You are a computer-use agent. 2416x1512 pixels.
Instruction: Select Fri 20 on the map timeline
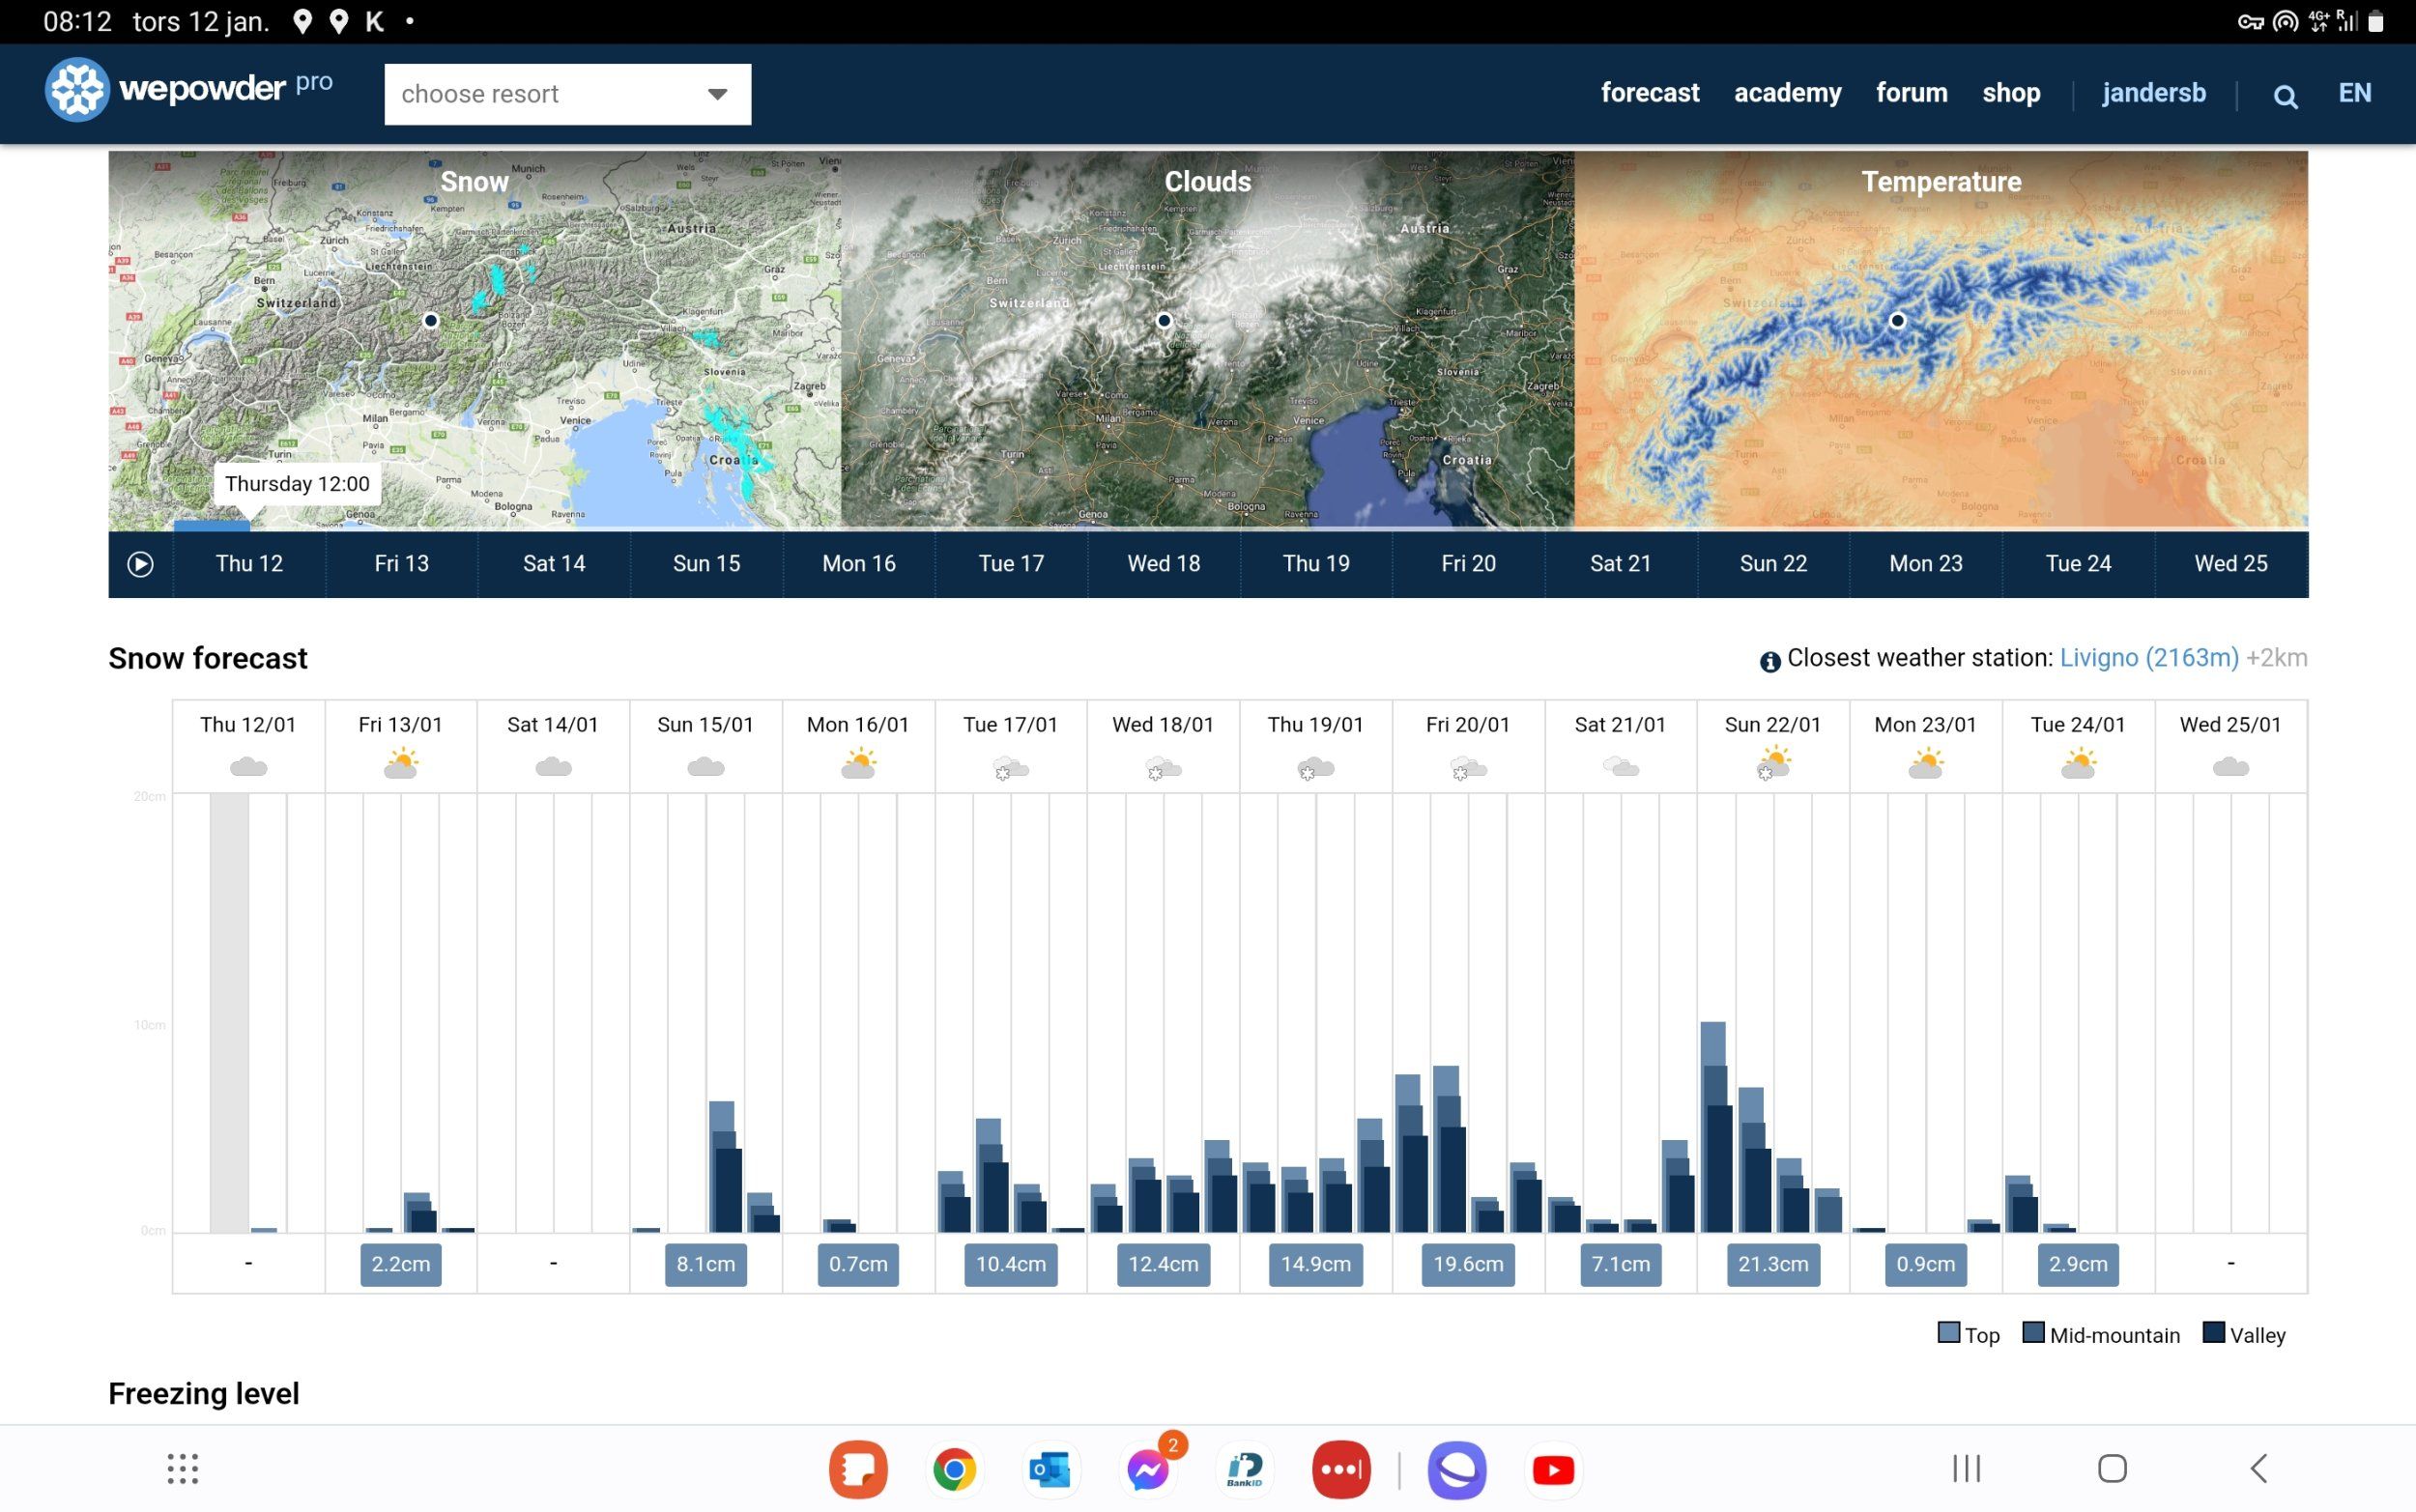pyautogui.click(x=1467, y=564)
